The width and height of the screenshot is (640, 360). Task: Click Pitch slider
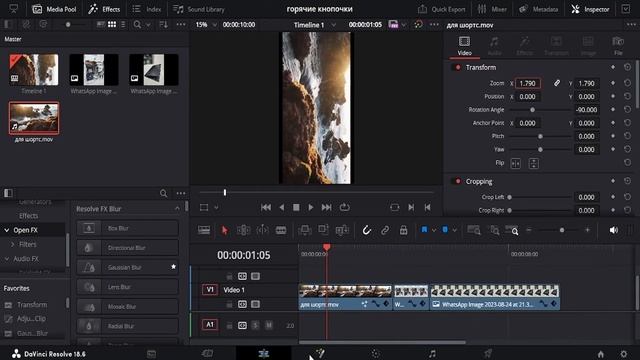click(540, 136)
